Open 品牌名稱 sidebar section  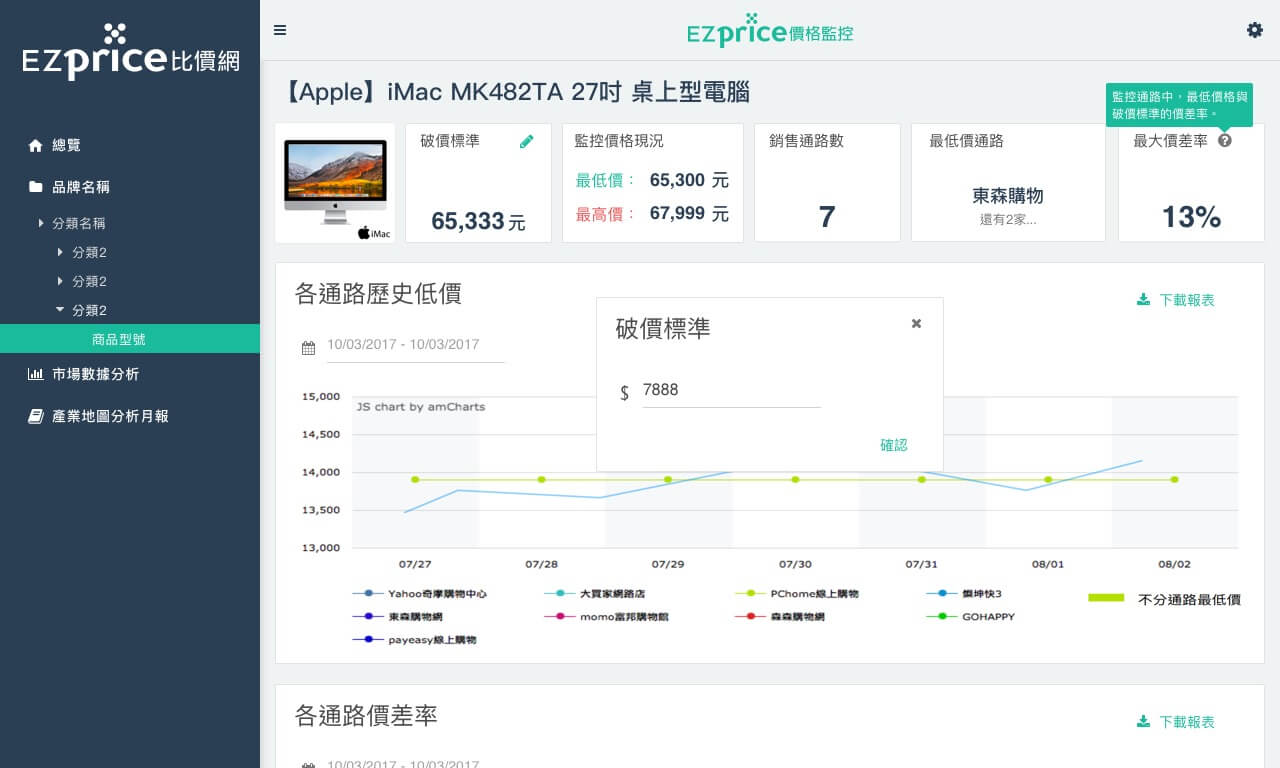coord(80,187)
